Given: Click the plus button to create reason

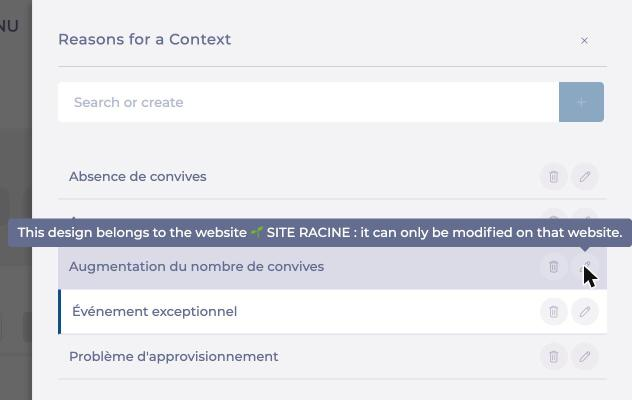Looking at the screenshot, I should coord(581,102).
